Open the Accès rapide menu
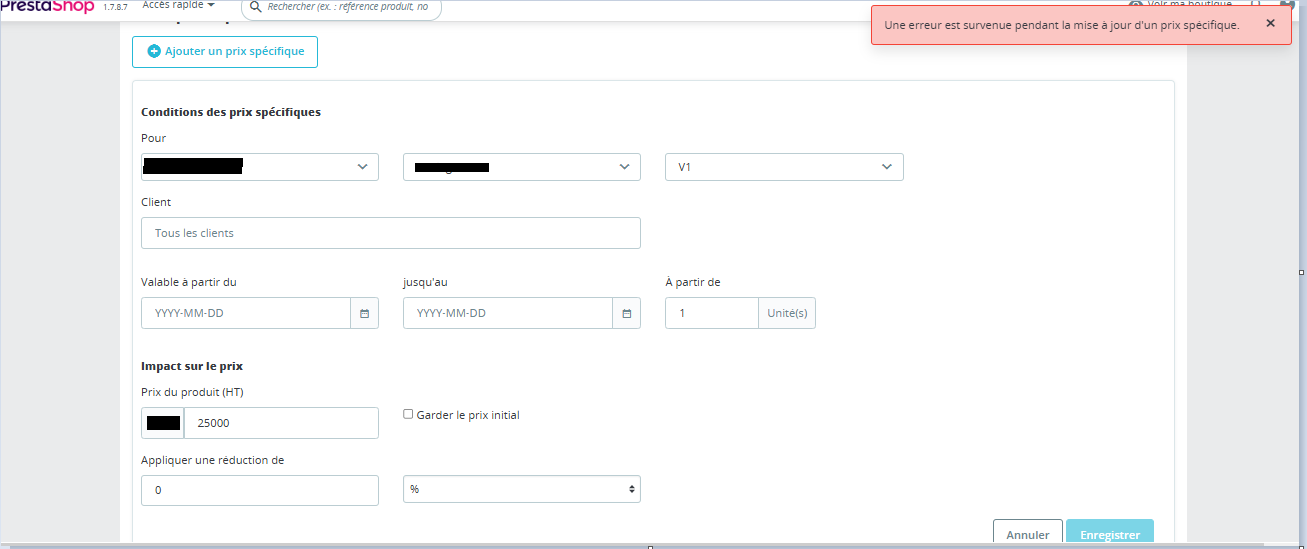Viewport: 1307px width, 549px height. click(x=179, y=5)
